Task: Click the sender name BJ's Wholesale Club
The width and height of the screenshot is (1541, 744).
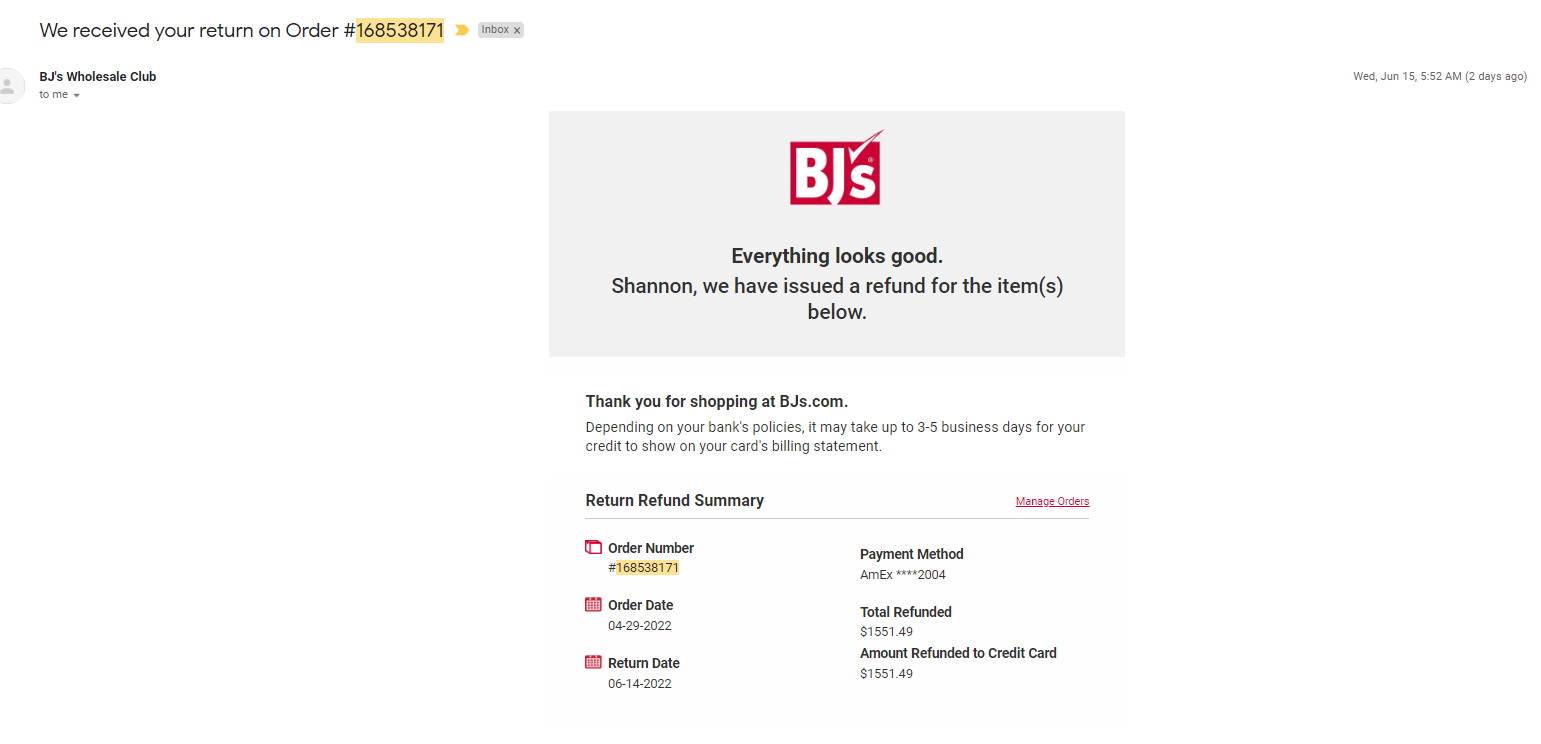Action: 98,76
